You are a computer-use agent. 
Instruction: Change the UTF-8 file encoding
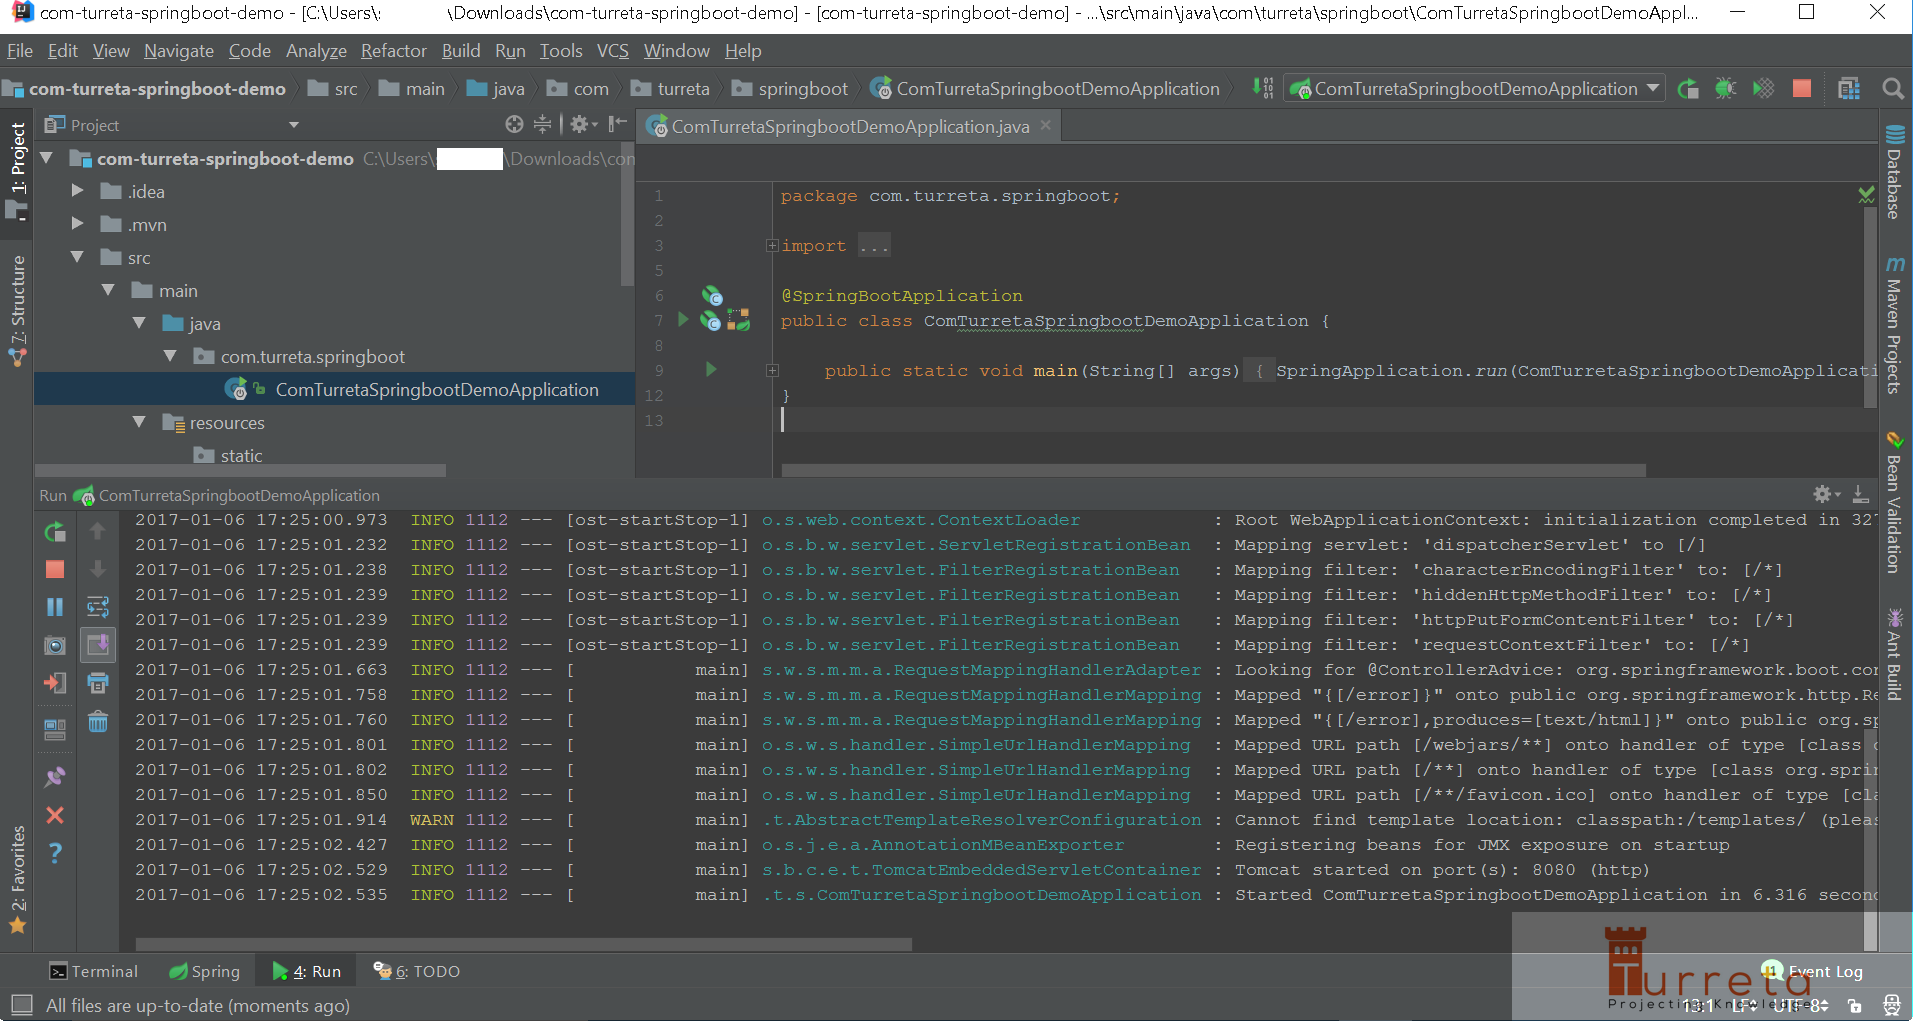(1800, 1005)
